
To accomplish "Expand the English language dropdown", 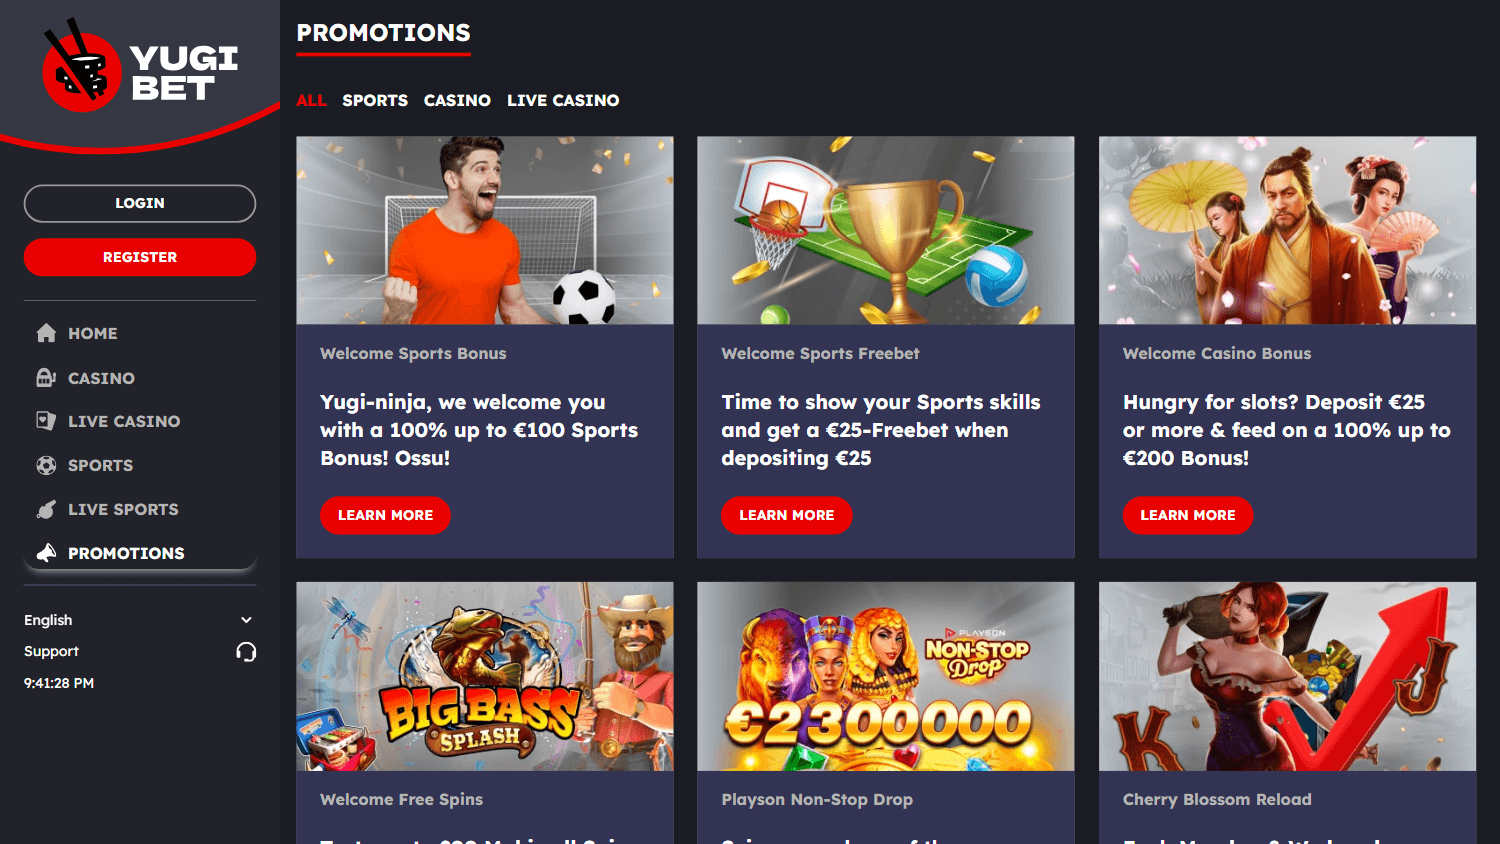I will (140, 620).
